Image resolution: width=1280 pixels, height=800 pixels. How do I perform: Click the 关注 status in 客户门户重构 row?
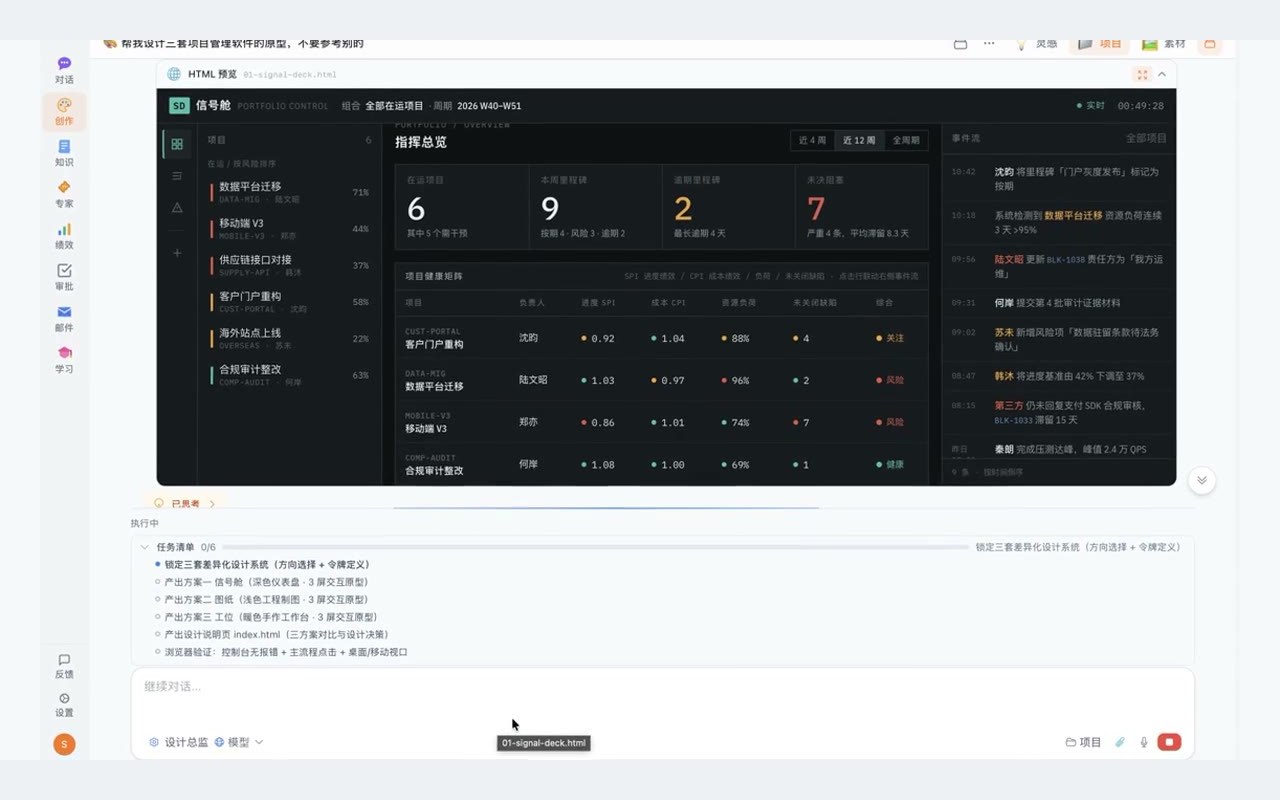click(889, 338)
